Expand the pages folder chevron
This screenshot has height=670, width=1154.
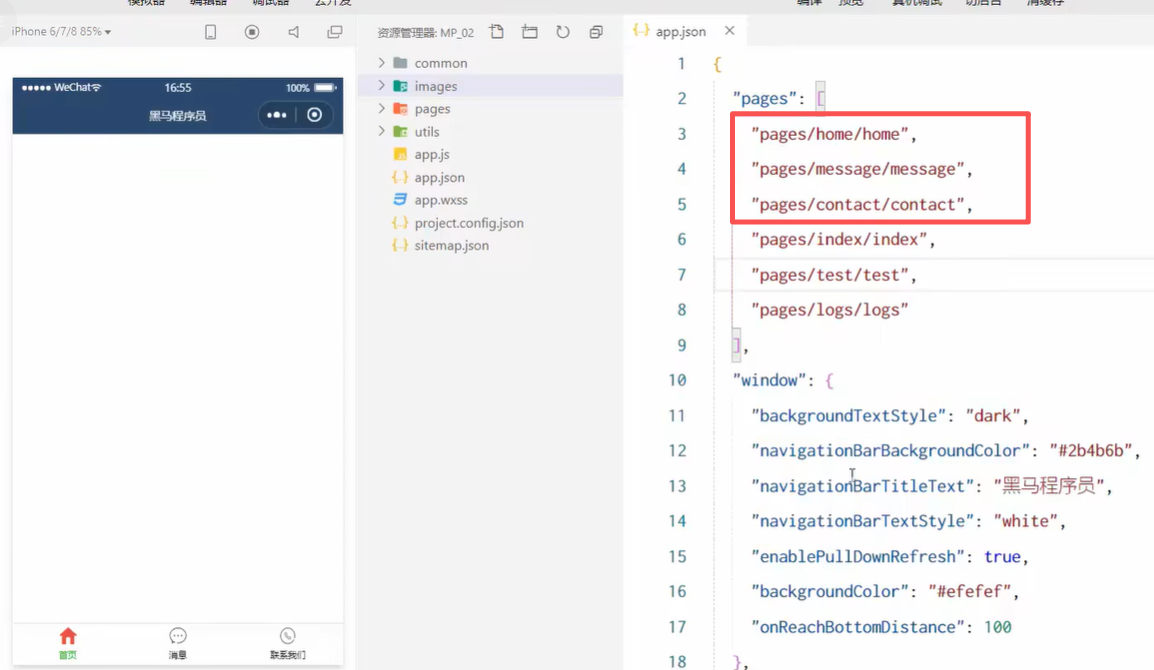[x=381, y=108]
